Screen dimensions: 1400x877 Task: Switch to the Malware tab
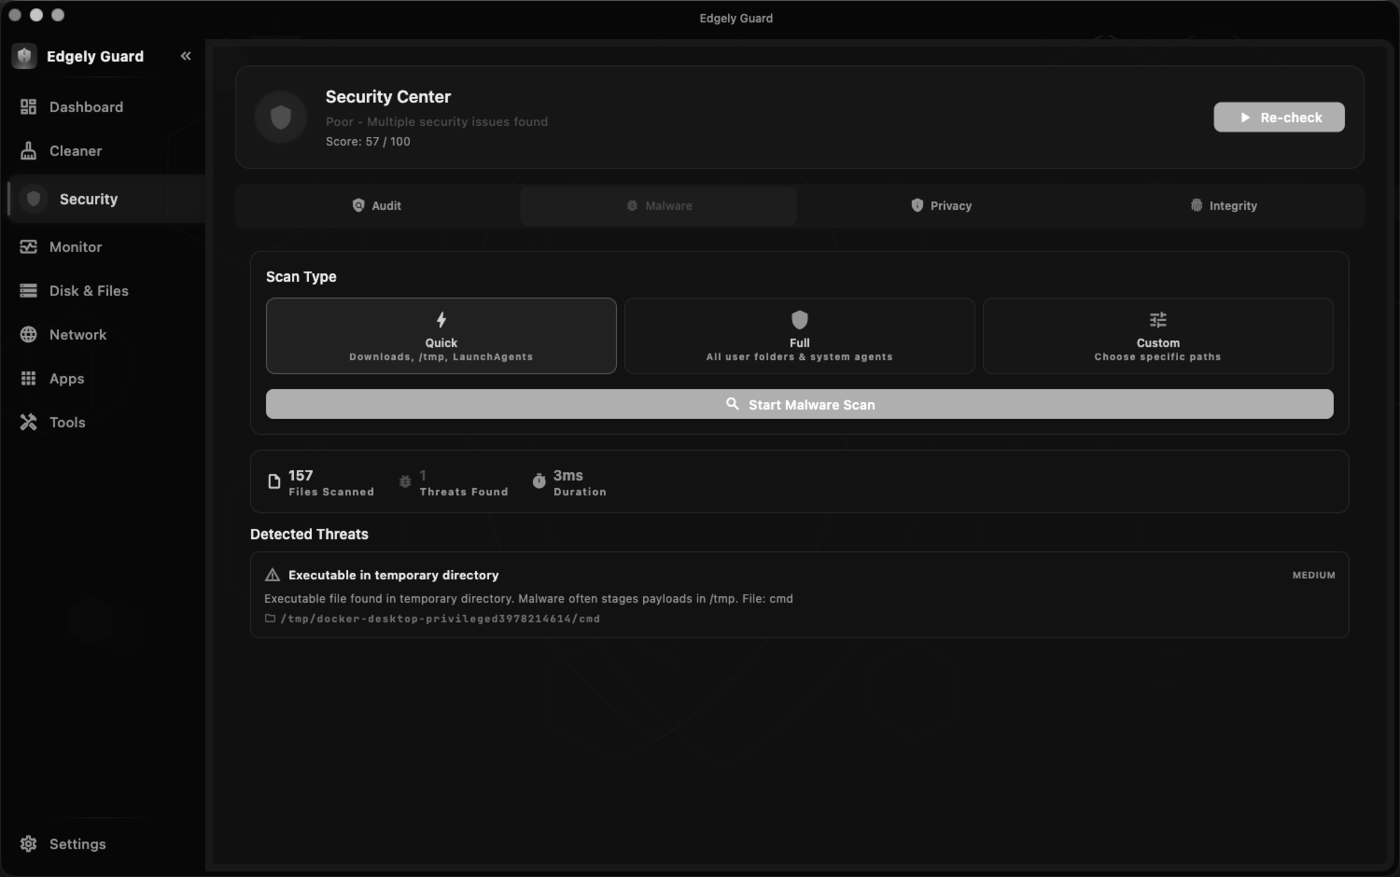pyautogui.click(x=659, y=206)
